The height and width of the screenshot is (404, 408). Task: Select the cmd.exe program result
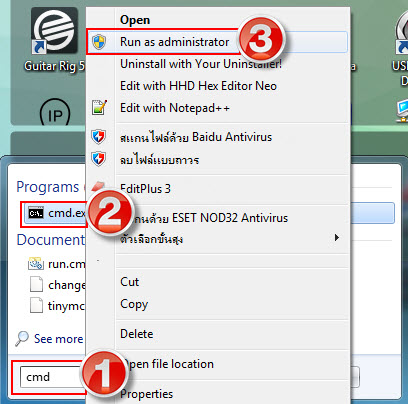click(56, 213)
